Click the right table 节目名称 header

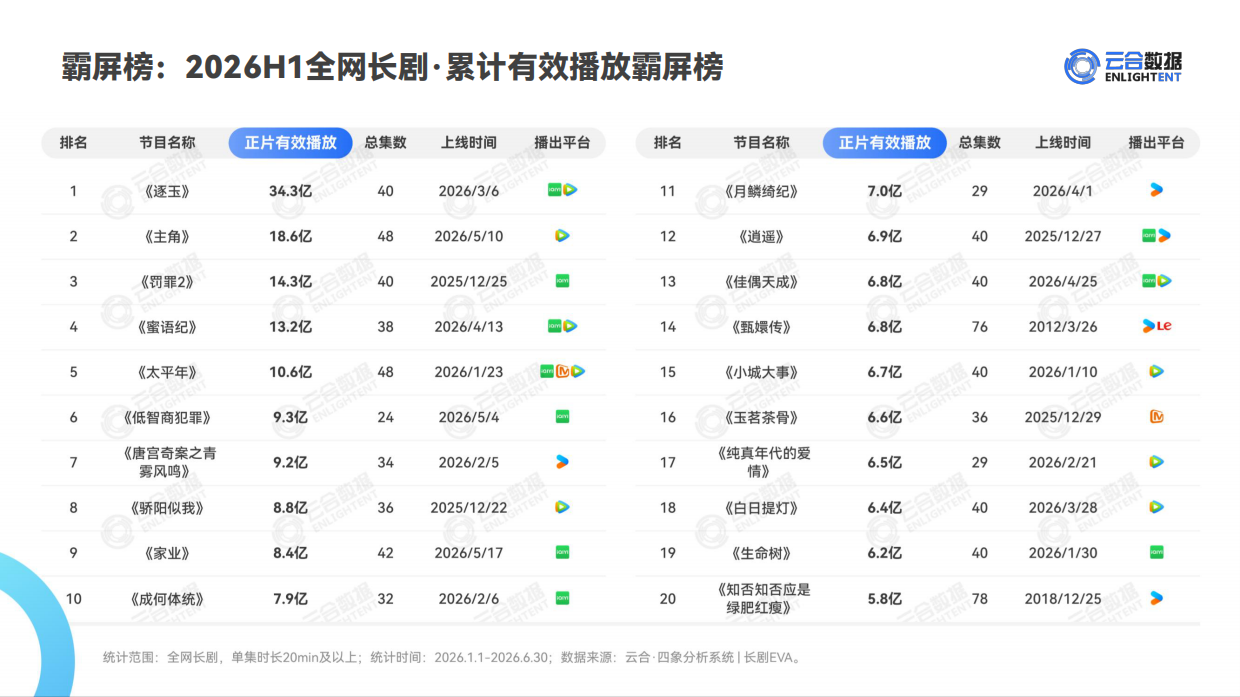pos(761,143)
